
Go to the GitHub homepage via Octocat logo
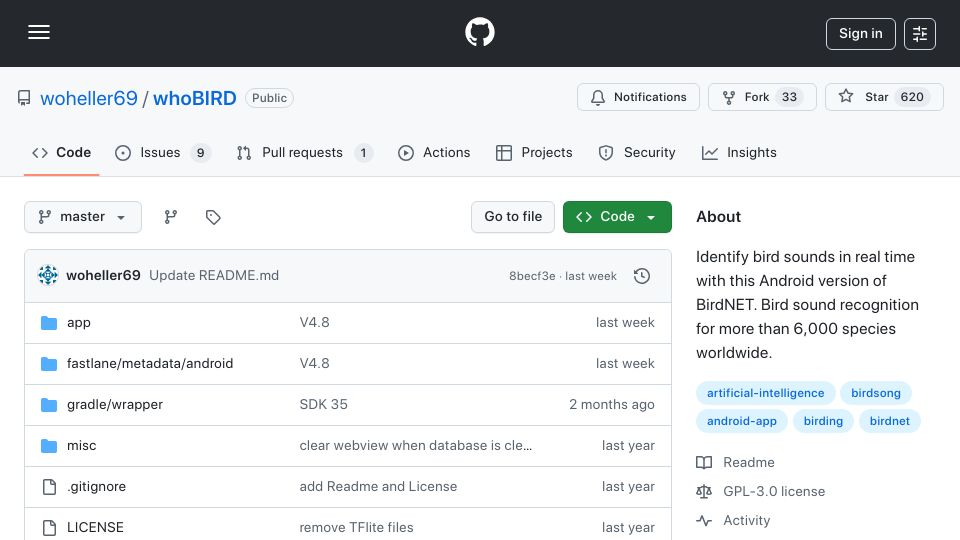[x=479, y=32]
